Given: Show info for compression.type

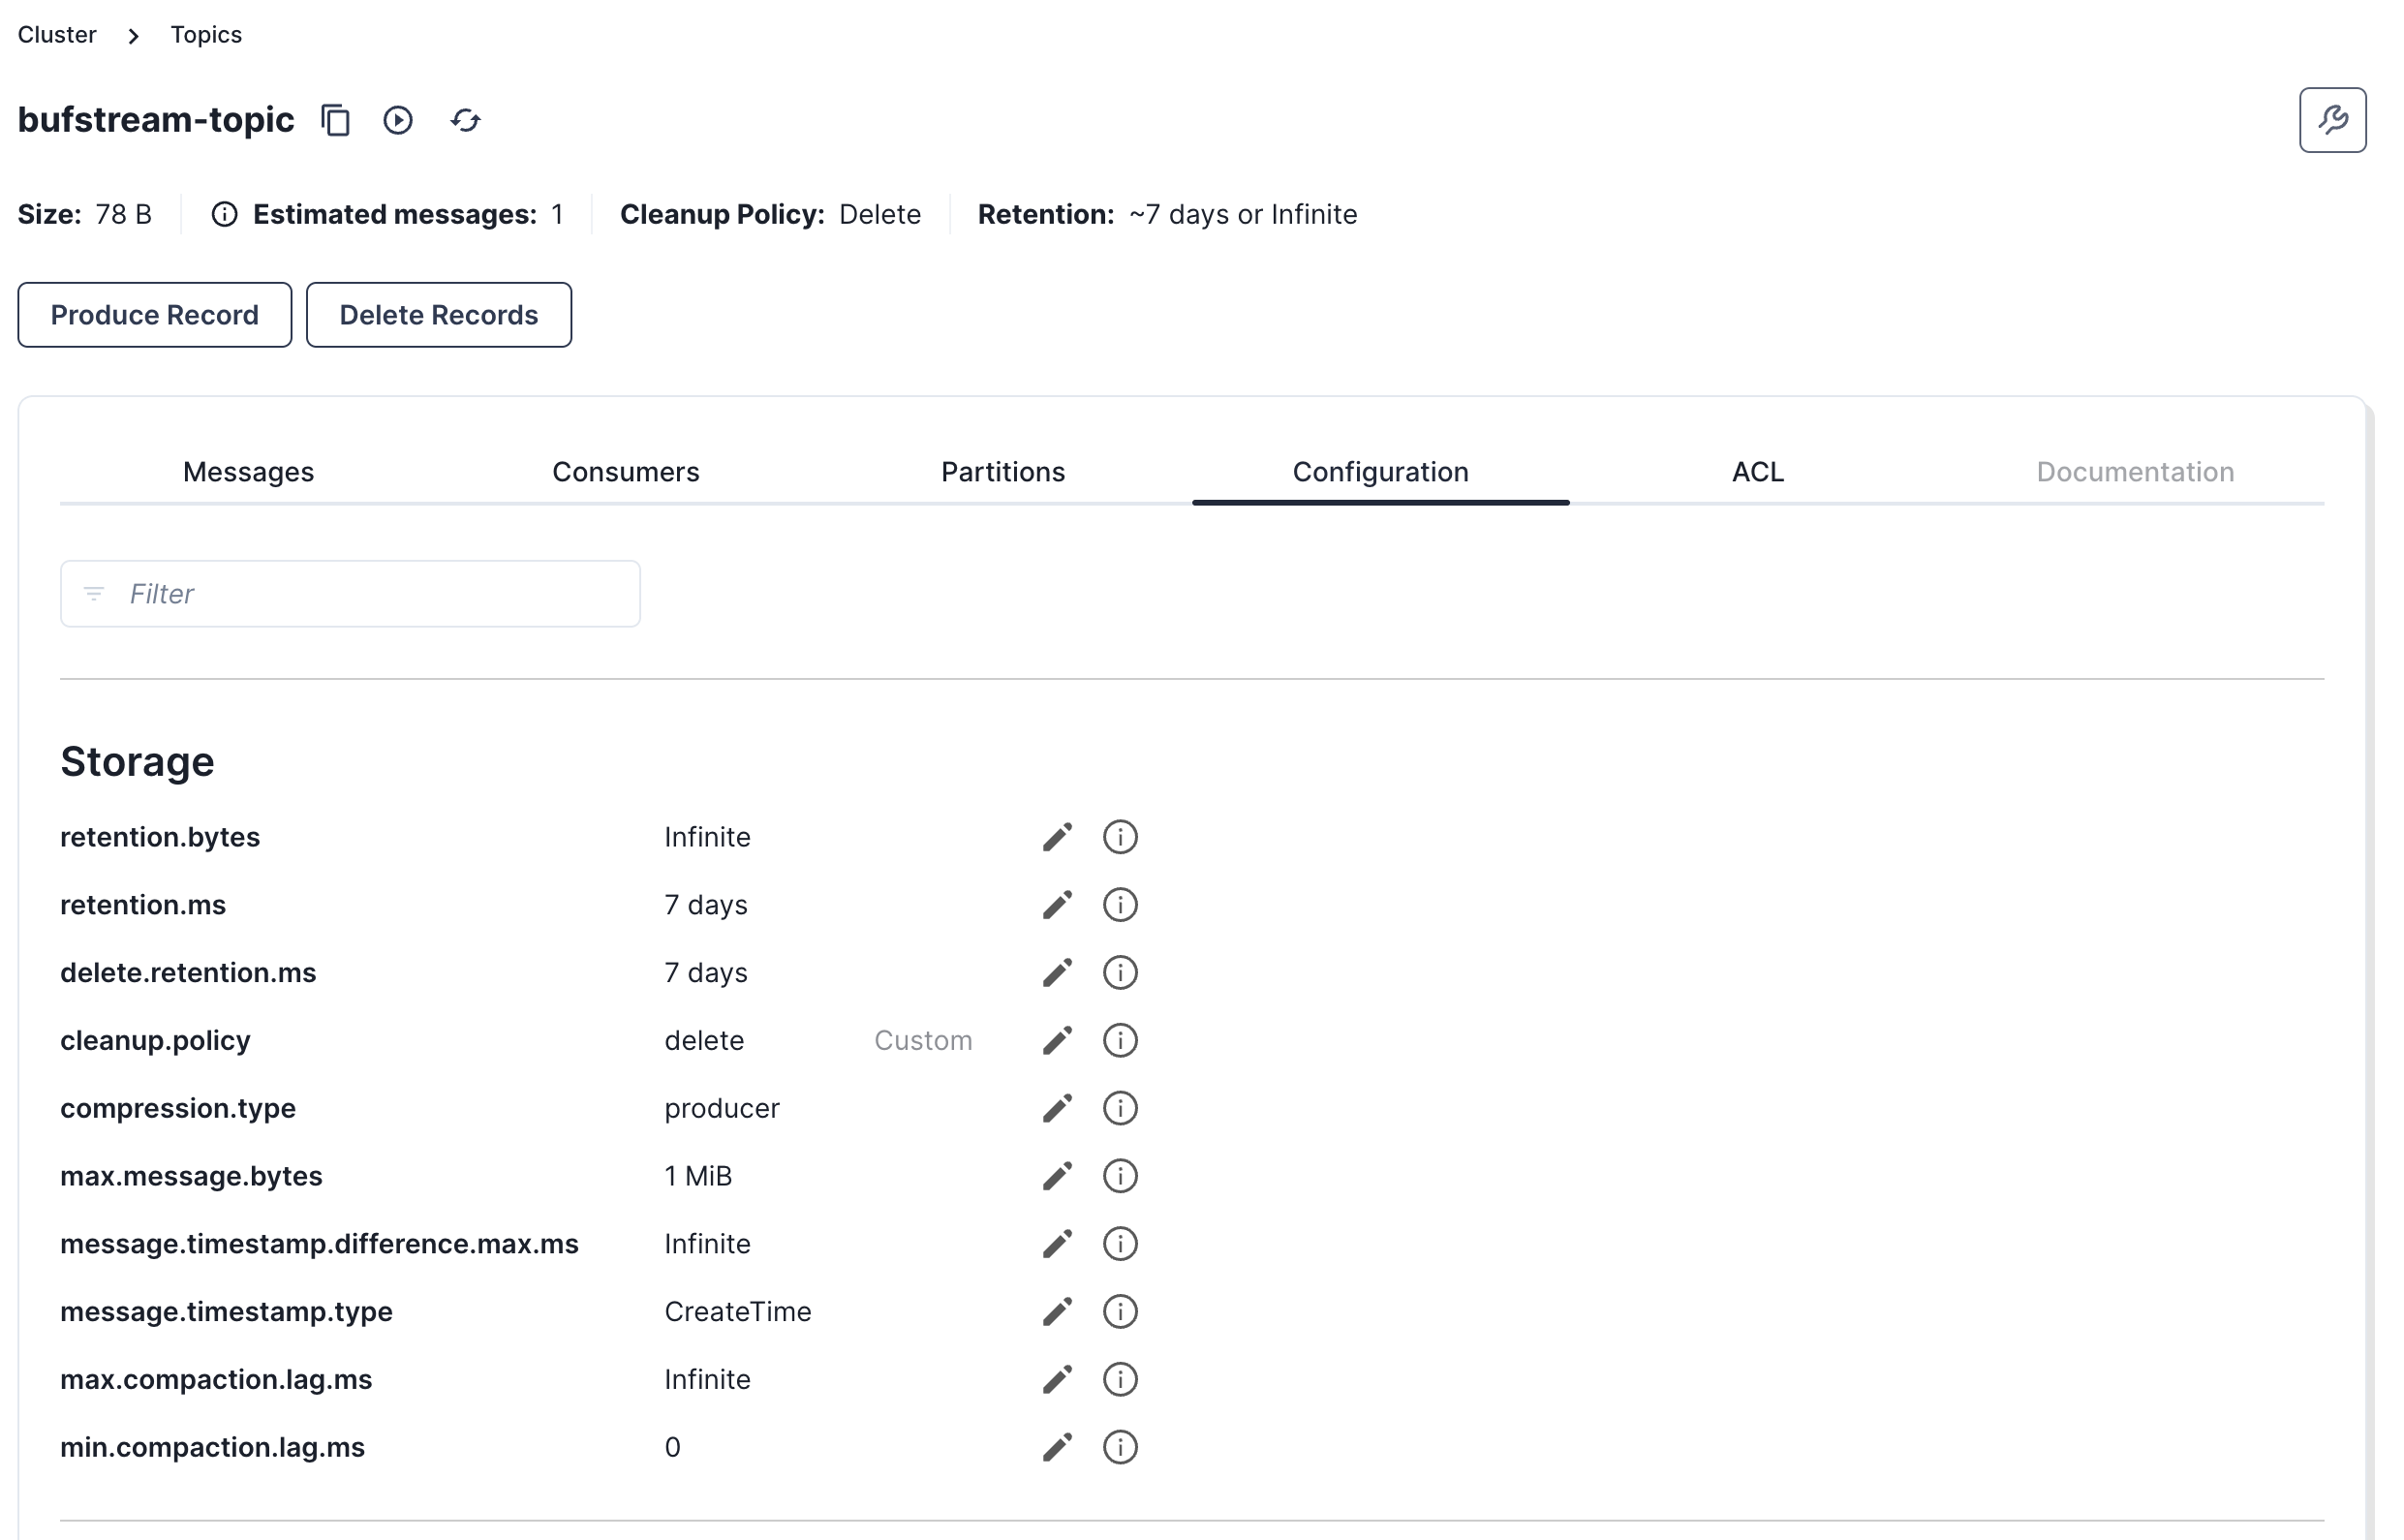Looking at the screenshot, I should tap(1120, 1108).
